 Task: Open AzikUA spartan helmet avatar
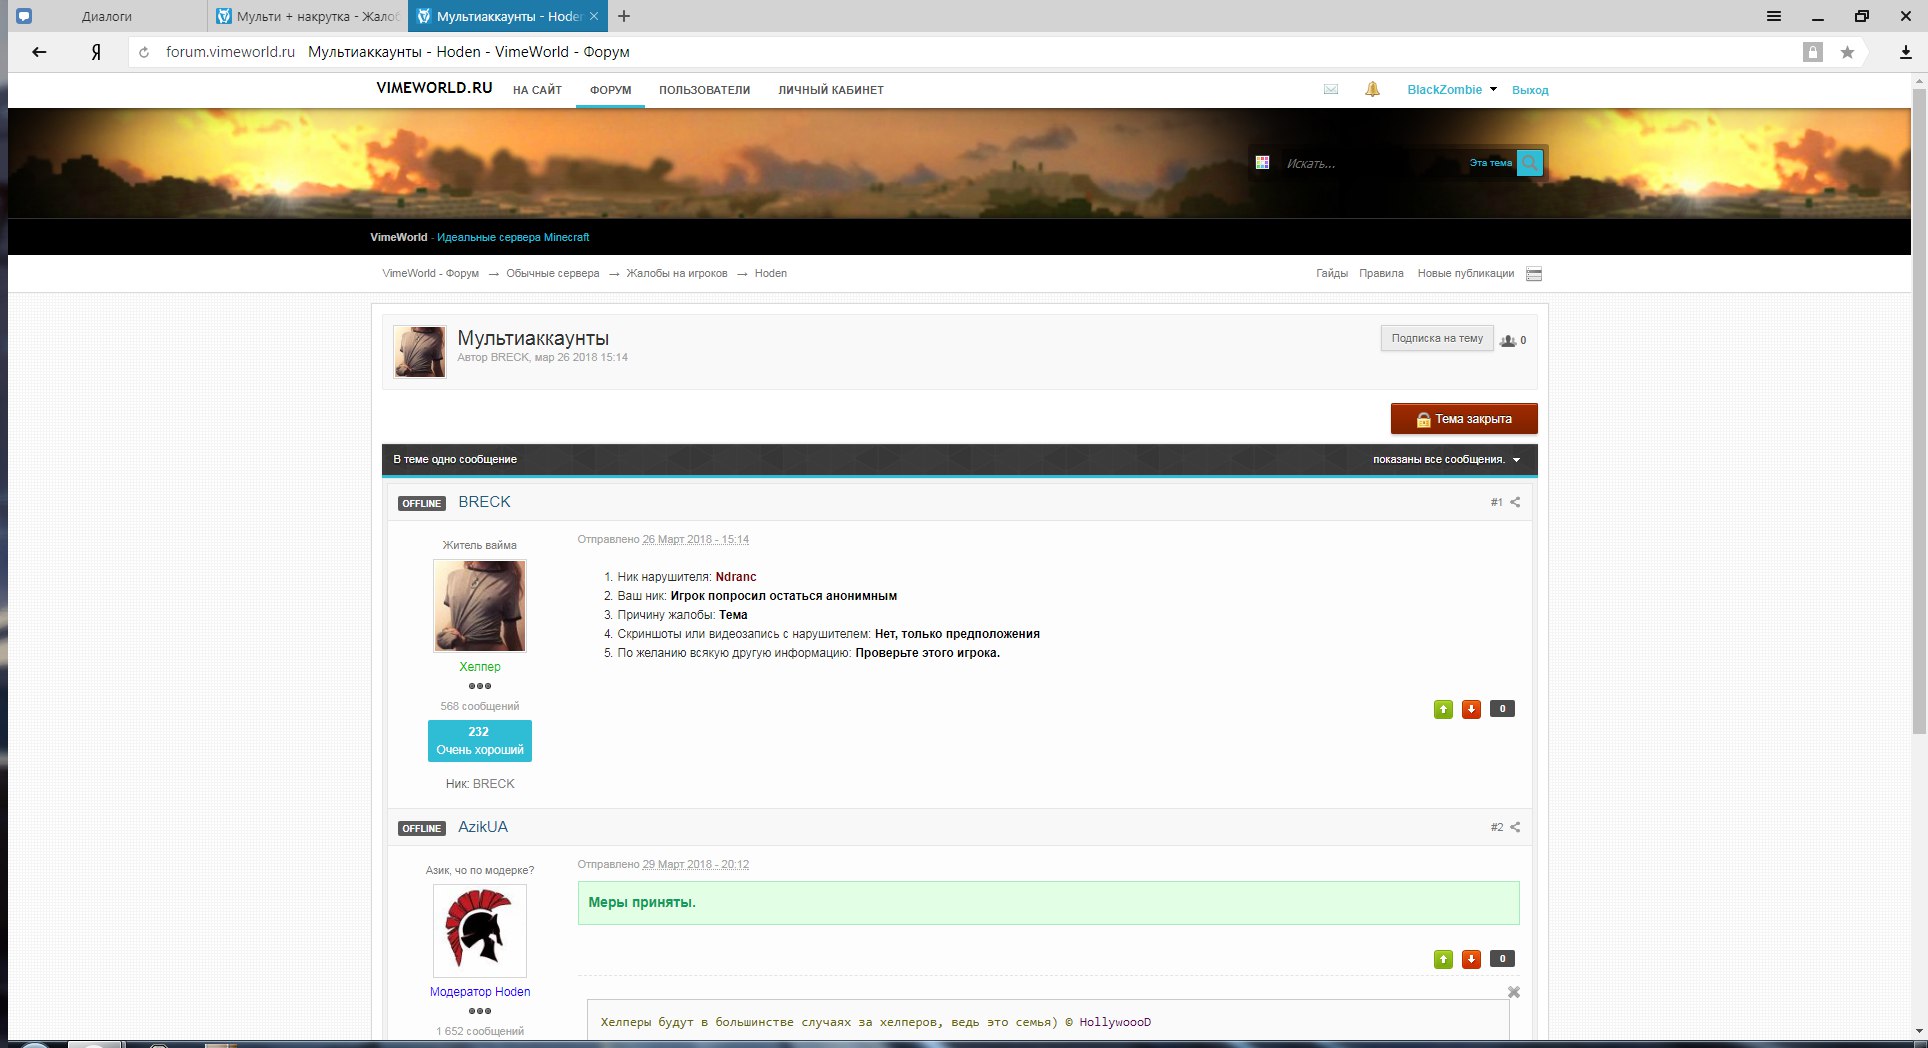[479, 931]
